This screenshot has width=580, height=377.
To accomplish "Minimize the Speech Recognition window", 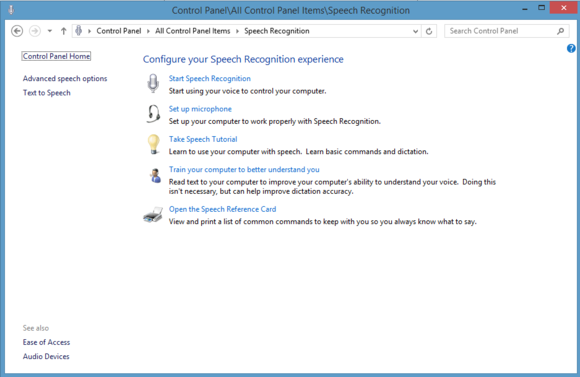I will [525, 9].
